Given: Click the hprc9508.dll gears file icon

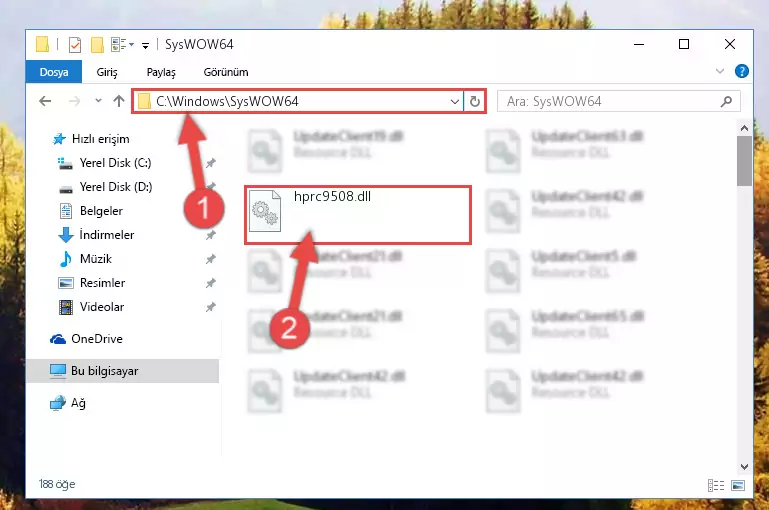Looking at the screenshot, I should click(x=265, y=211).
